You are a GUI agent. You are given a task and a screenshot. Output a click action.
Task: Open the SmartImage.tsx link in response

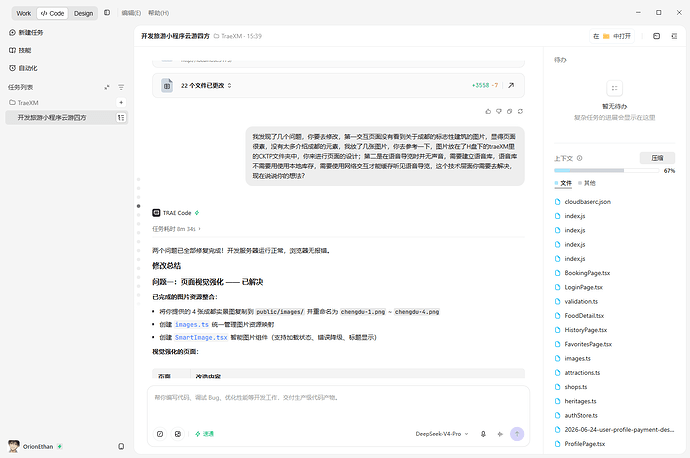tap(201, 337)
